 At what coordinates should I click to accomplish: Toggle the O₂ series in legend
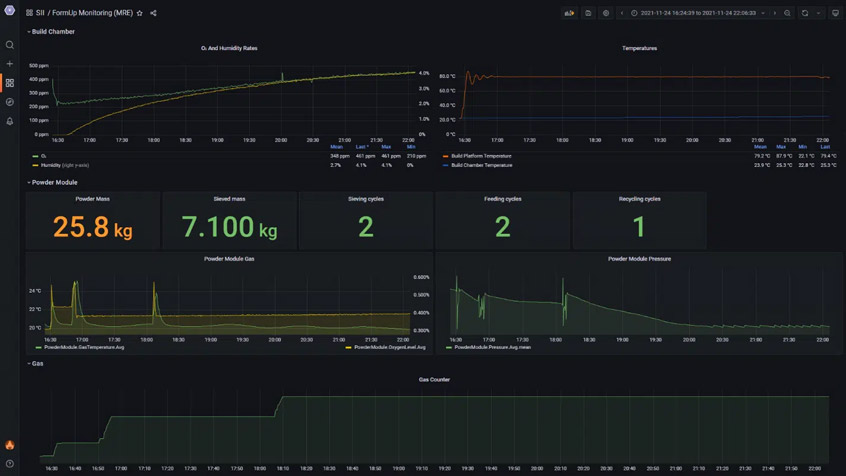coord(43,156)
